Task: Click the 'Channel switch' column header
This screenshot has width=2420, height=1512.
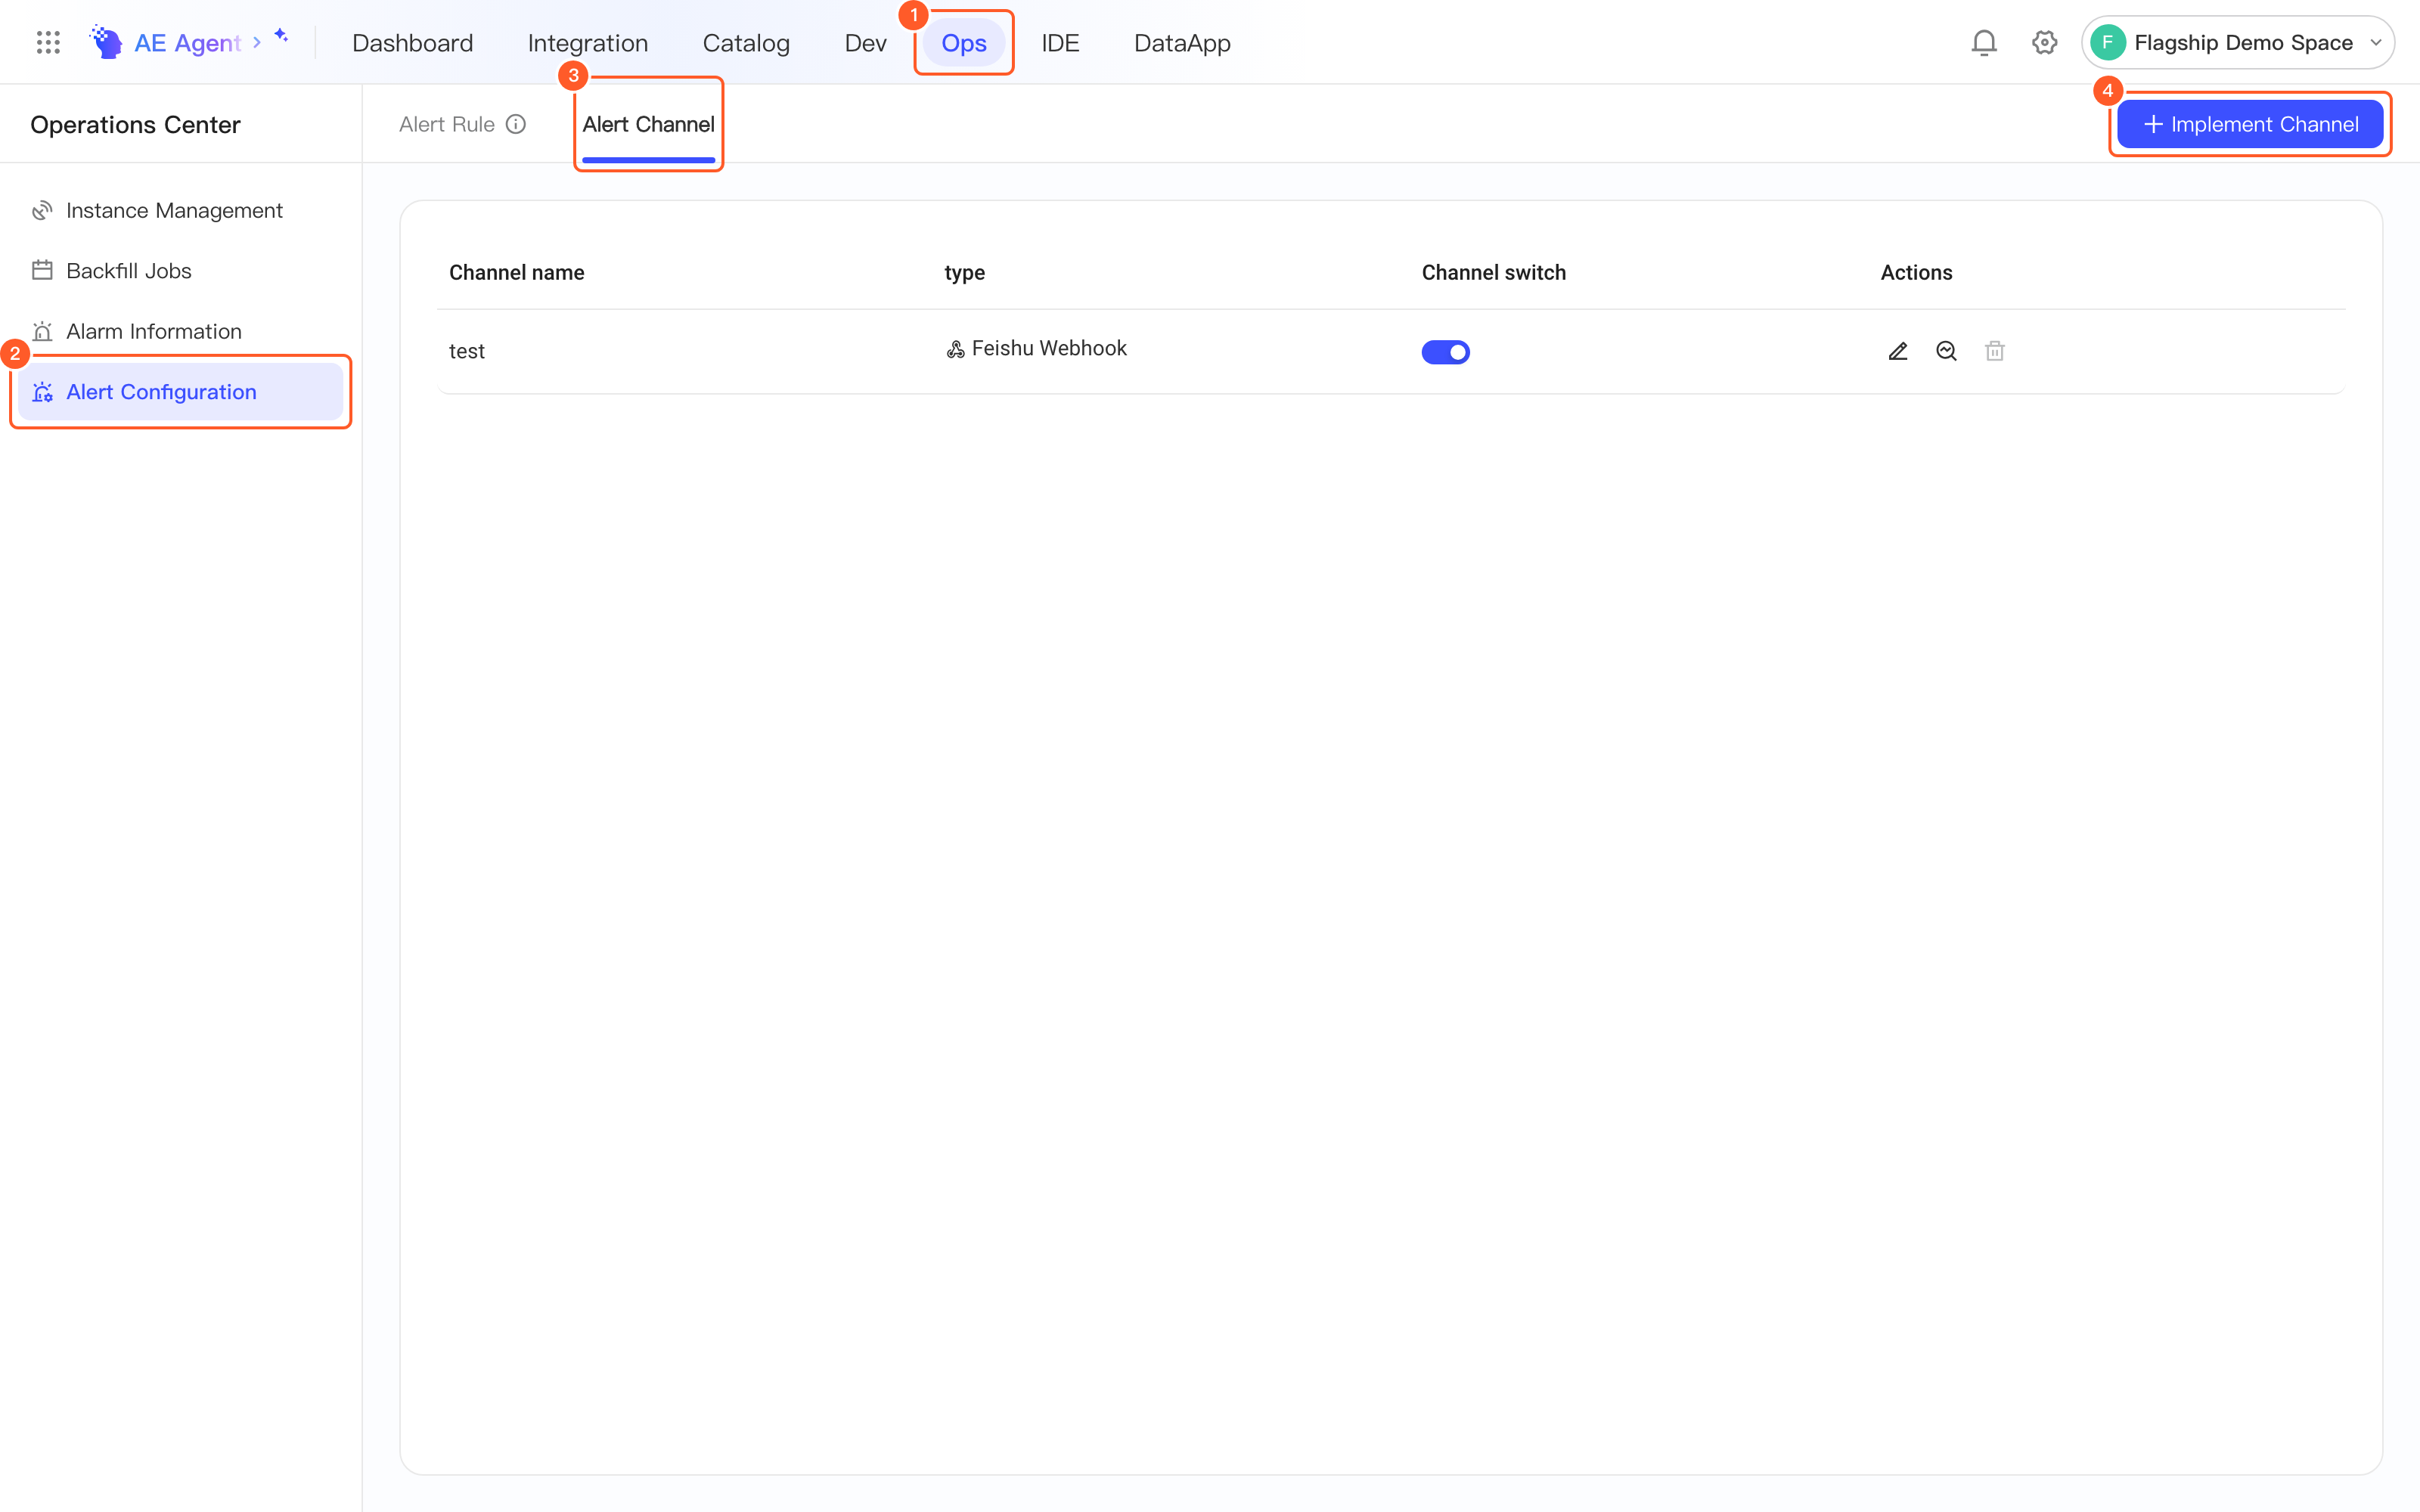Action: (x=1494, y=272)
